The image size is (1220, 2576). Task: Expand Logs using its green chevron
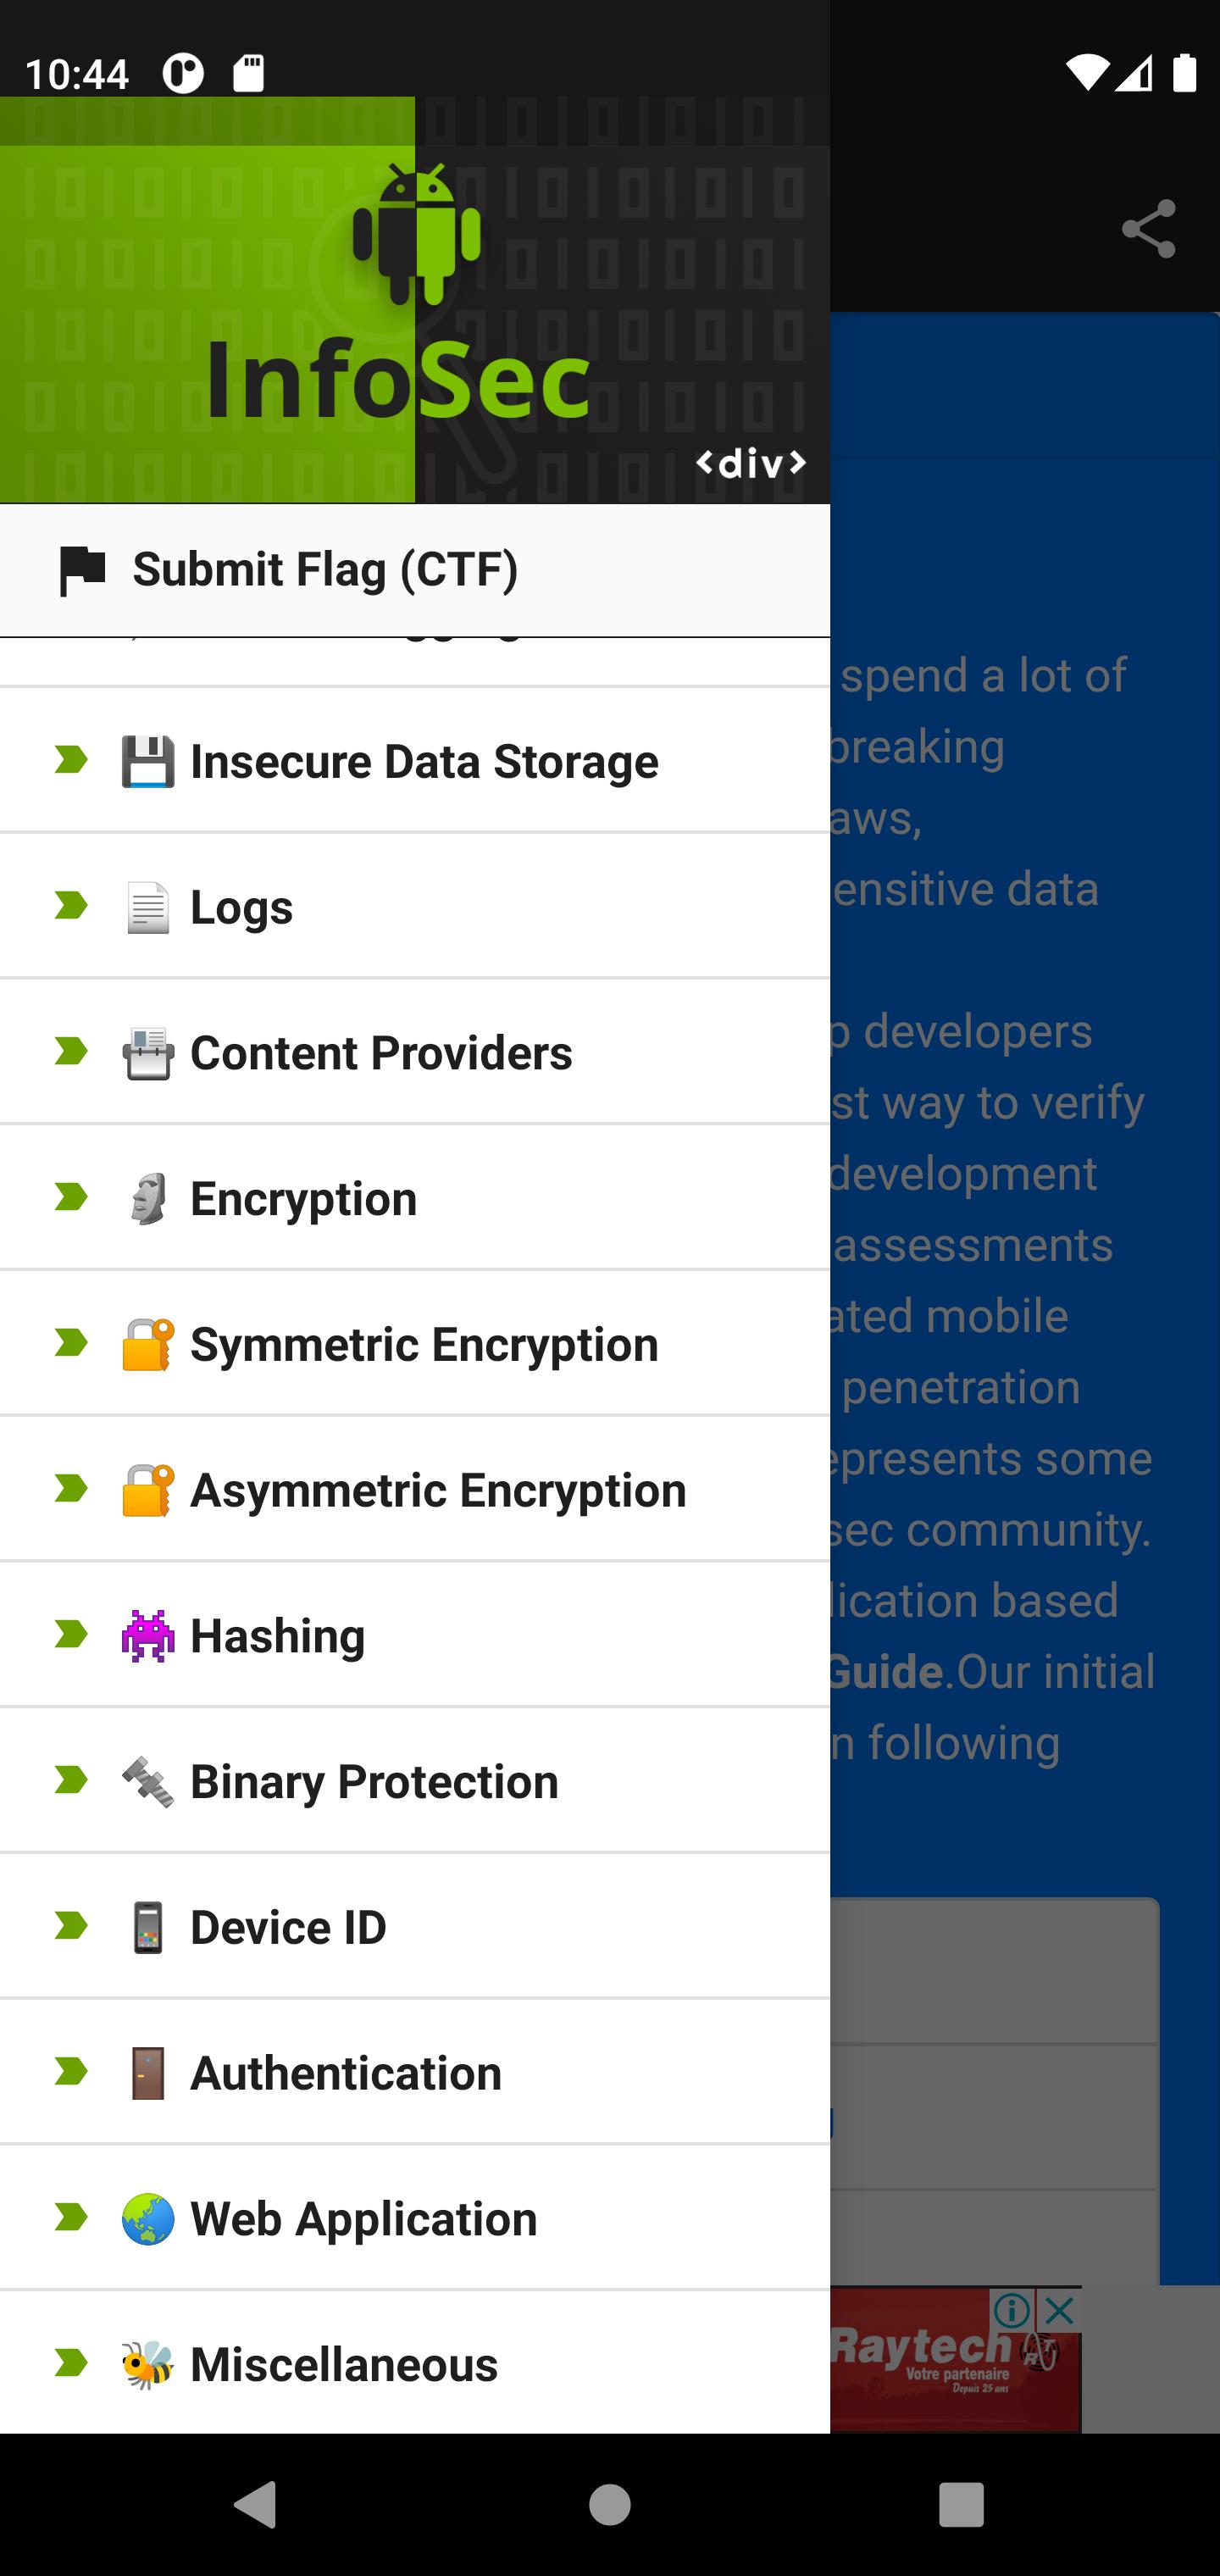point(71,906)
